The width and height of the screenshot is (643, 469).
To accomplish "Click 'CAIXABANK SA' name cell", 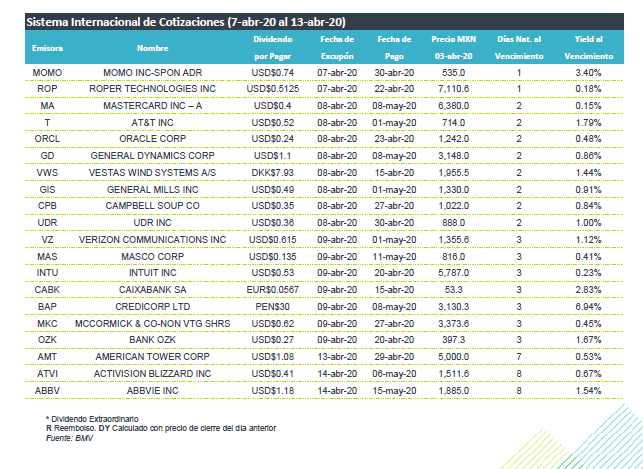I will point(153,290).
